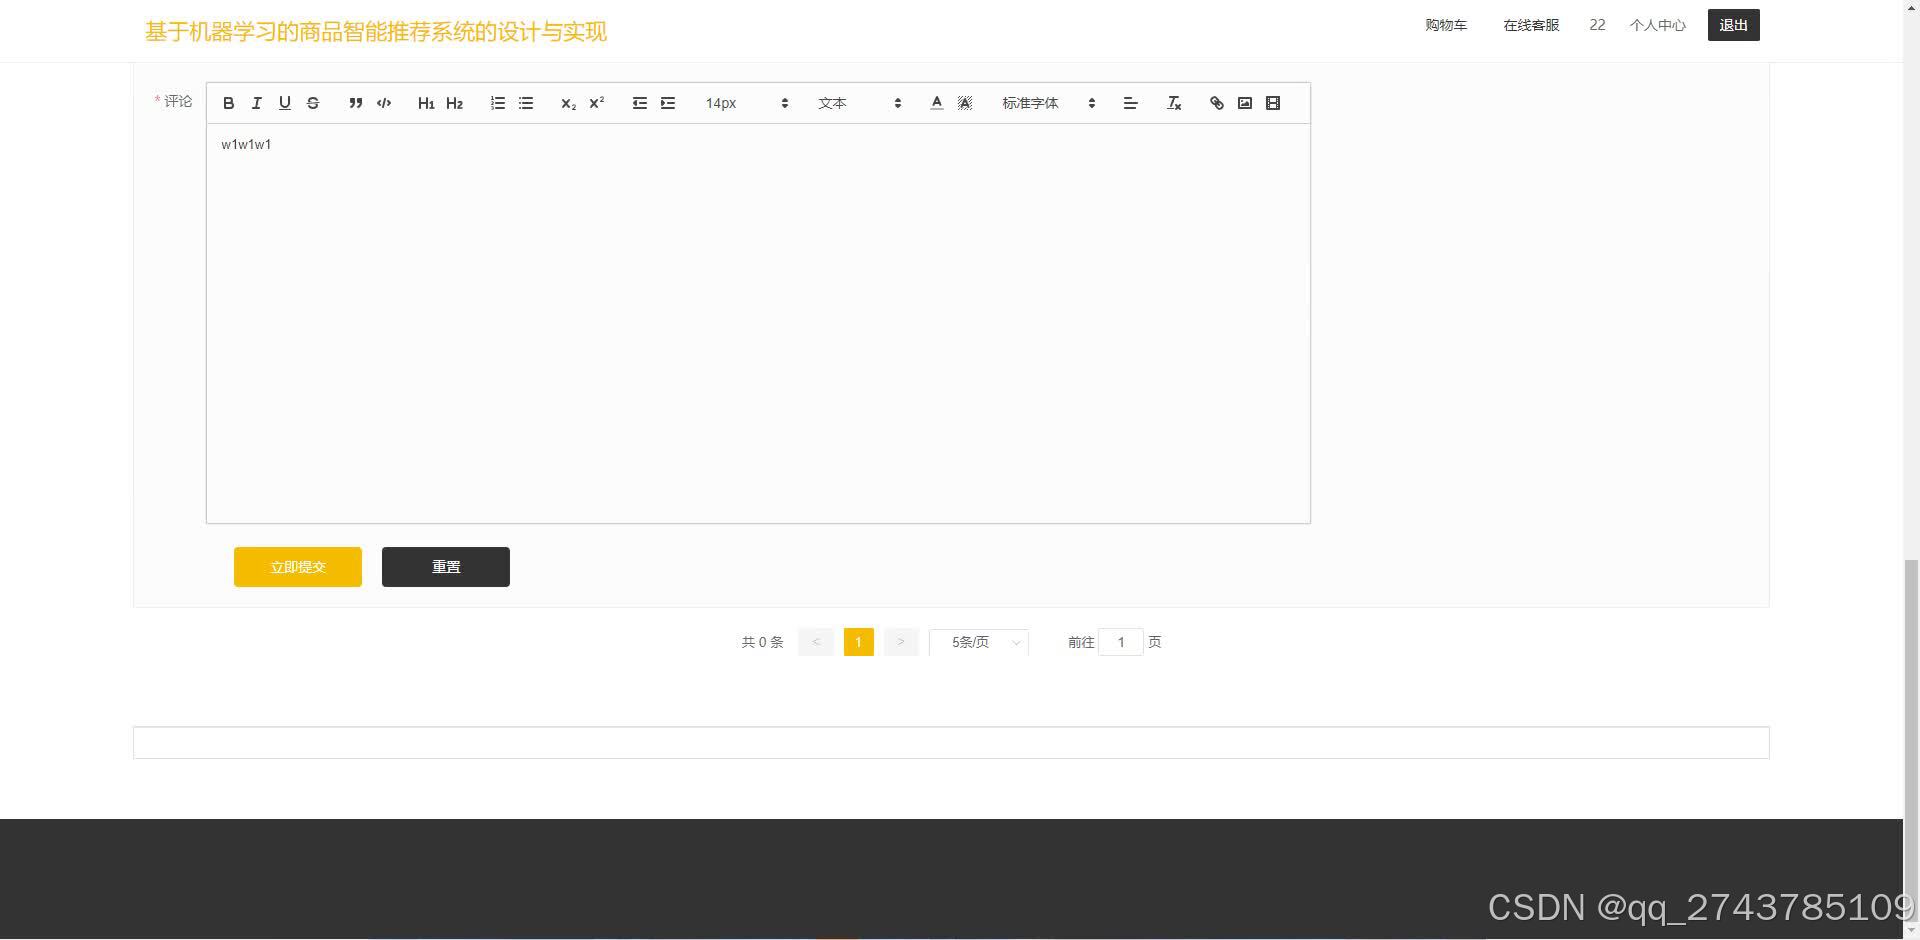Image resolution: width=1920 pixels, height=940 pixels.
Task: Click the username 22 in header
Action: [x=1597, y=25]
